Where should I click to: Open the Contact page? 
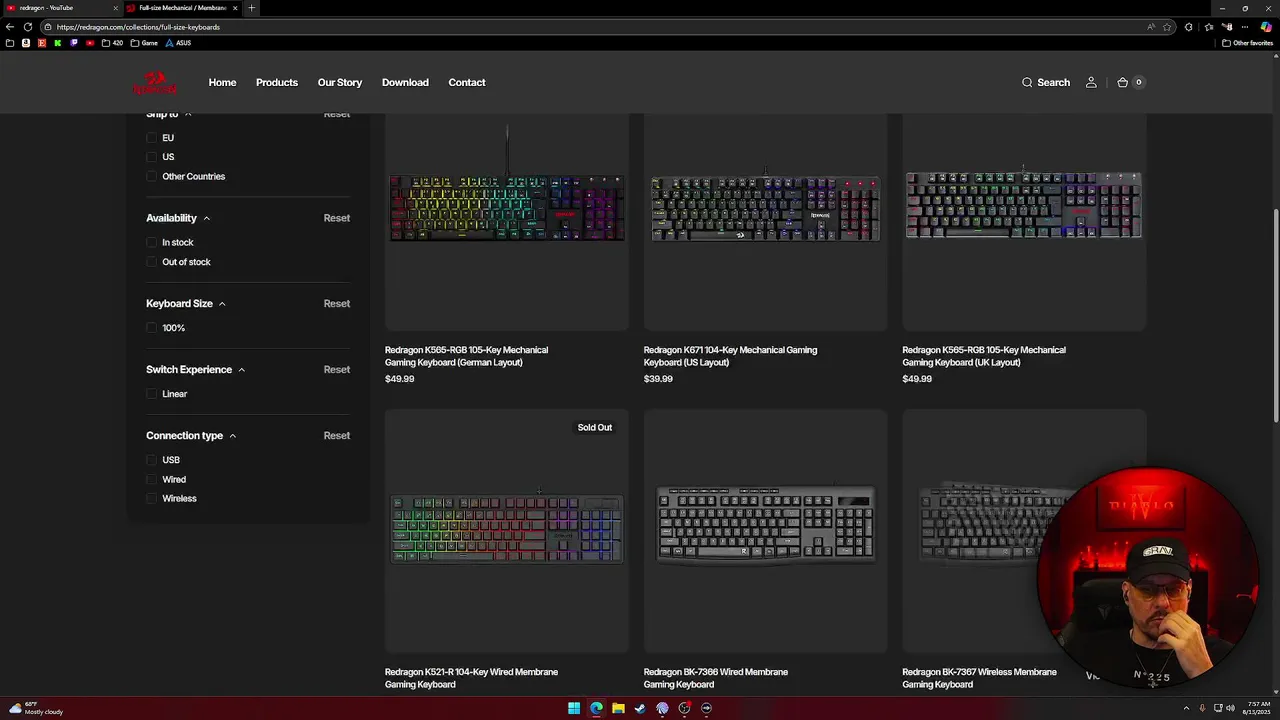467,83
